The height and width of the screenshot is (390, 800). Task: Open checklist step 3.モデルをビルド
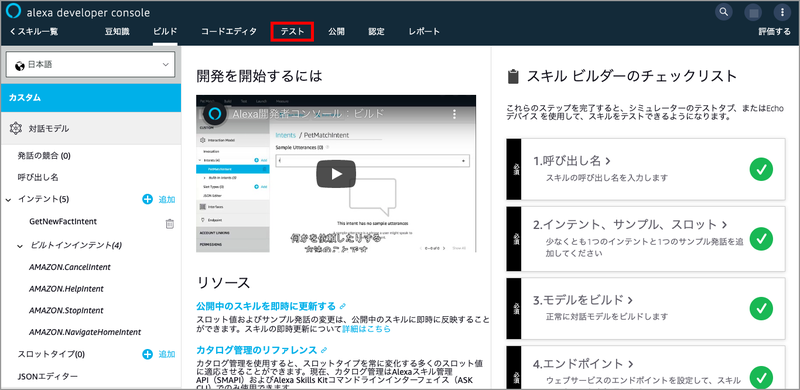583,300
